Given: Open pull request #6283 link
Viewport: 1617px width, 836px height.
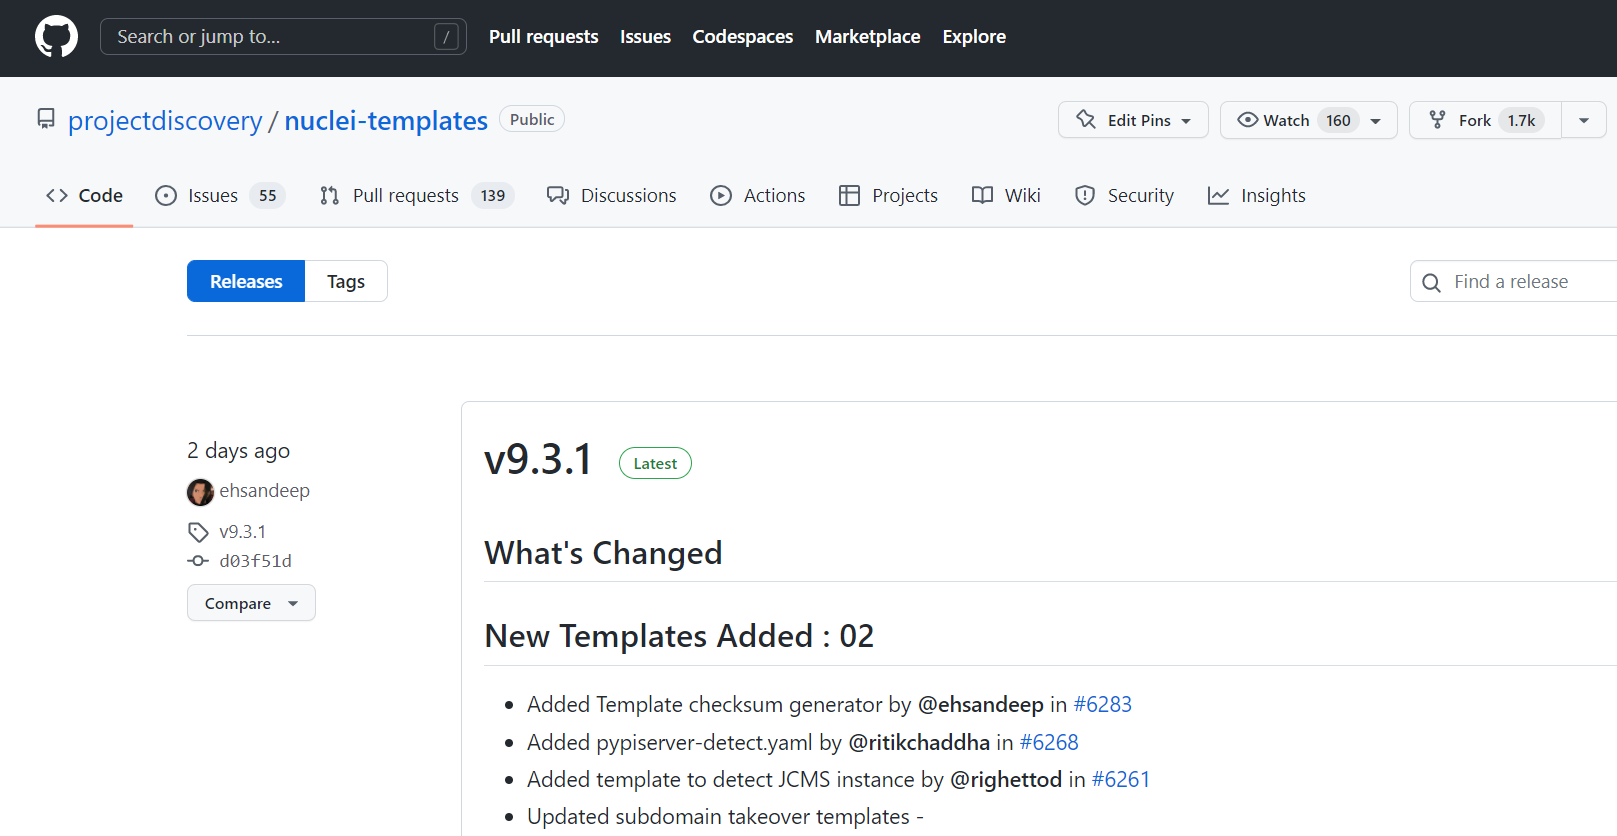Looking at the screenshot, I should coord(1102,705).
